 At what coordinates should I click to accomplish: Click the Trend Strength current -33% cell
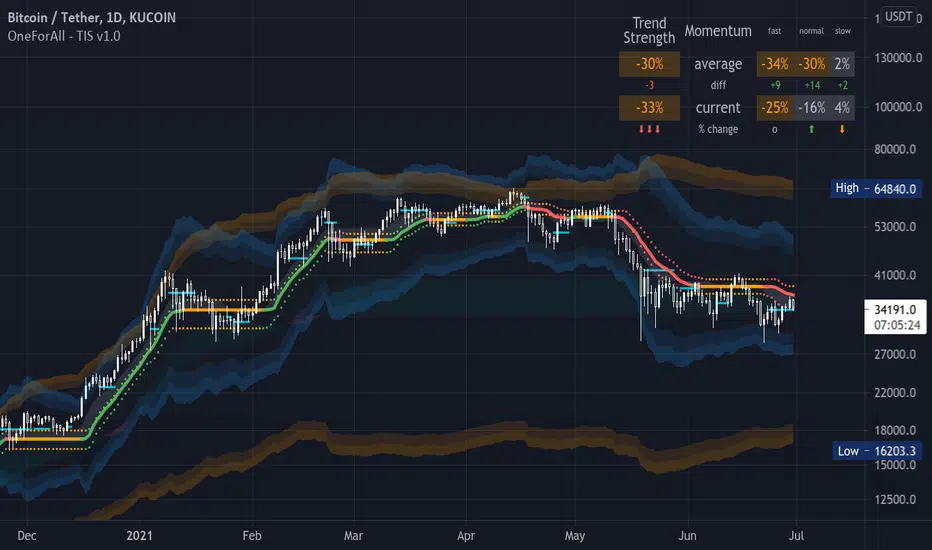click(x=649, y=108)
